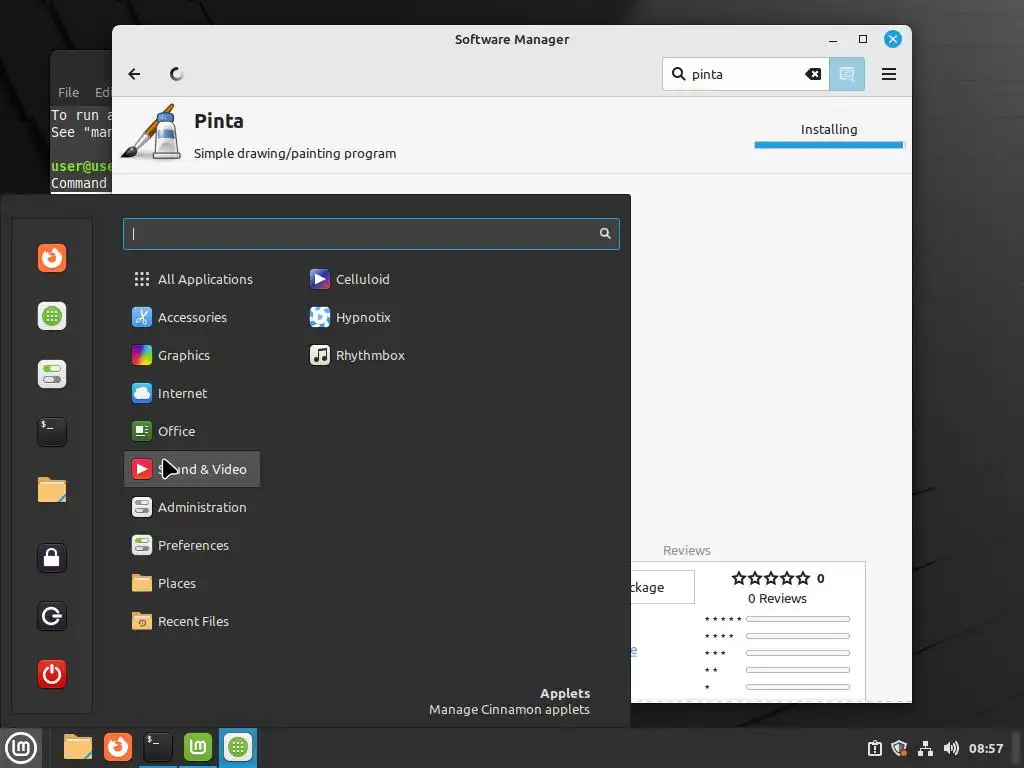The height and width of the screenshot is (768, 1024).
Task: Select All Applications category
Action: 192,280
